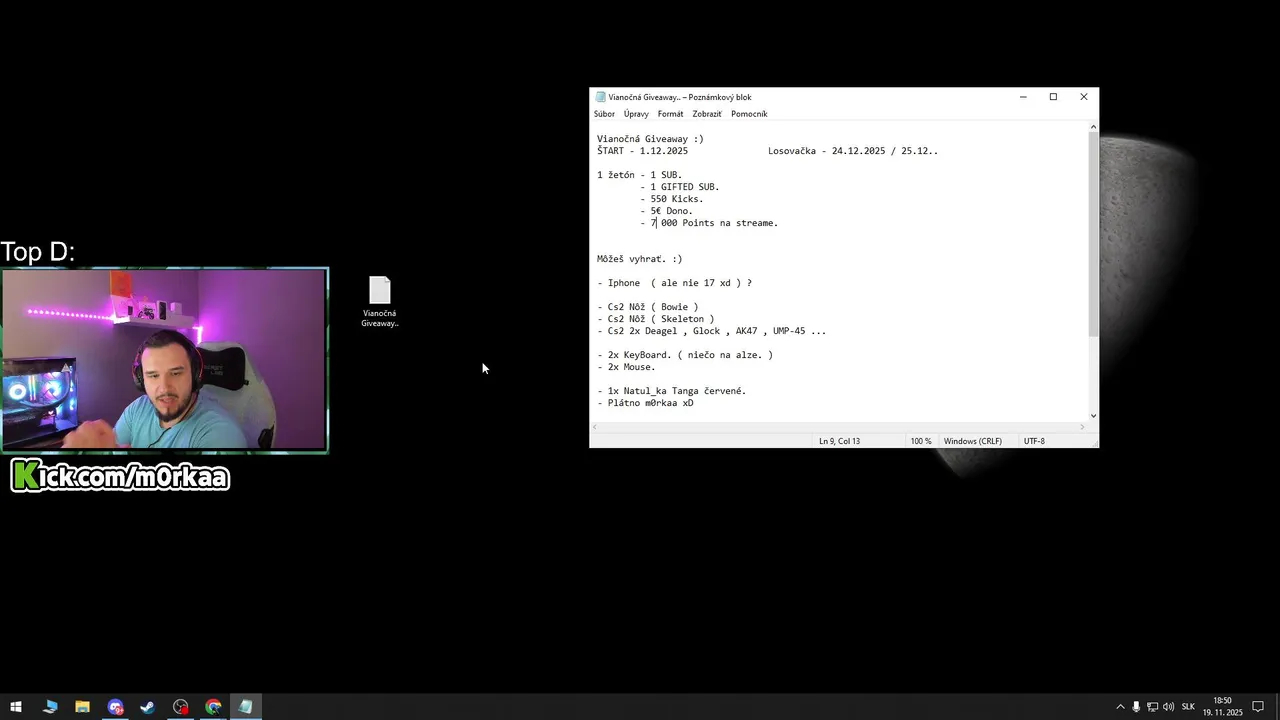
Task: Click the '000 Points na streame.' line
Action: pyautogui.click(x=719, y=223)
